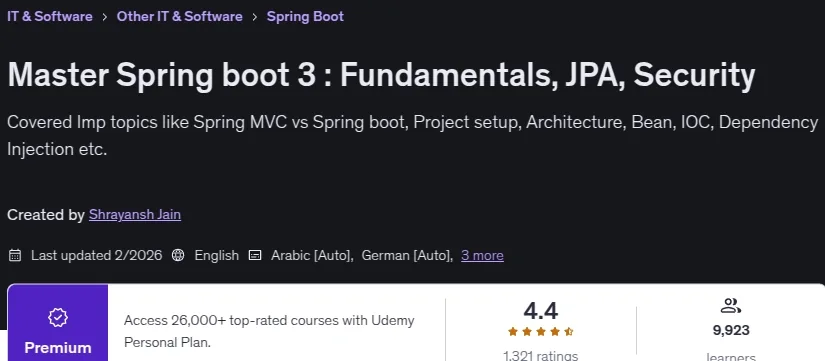Select the Premium label

[58, 348]
